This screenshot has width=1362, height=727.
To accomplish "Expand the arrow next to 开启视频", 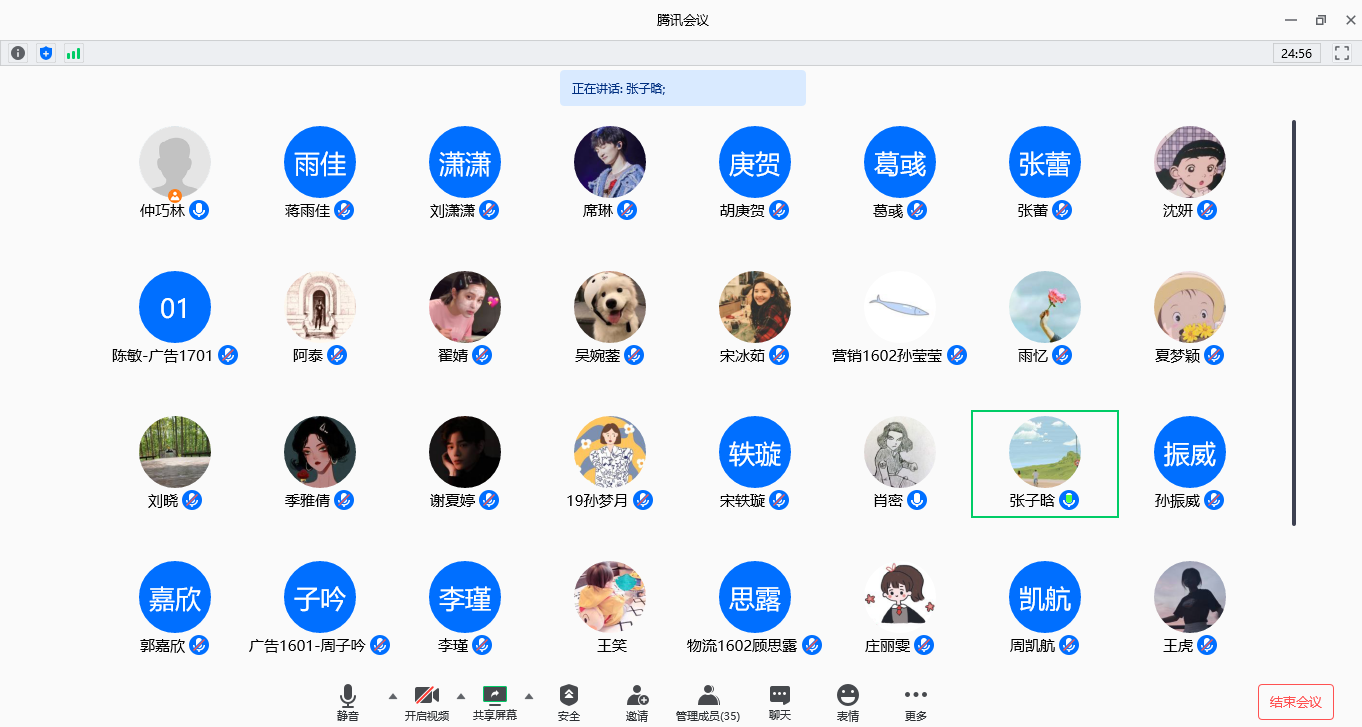I will pyautogui.click(x=461, y=696).
